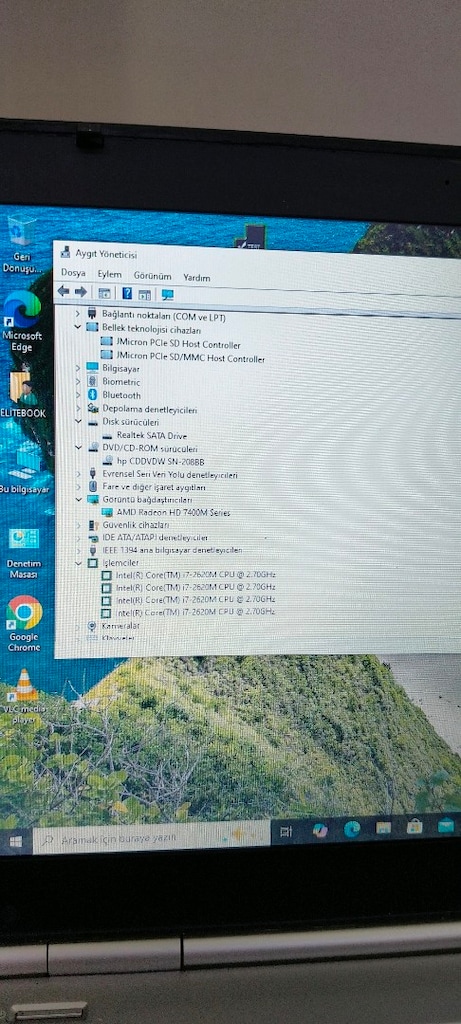Open the Dosya menu
The width and height of the screenshot is (461, 1024).
[73, 272]
